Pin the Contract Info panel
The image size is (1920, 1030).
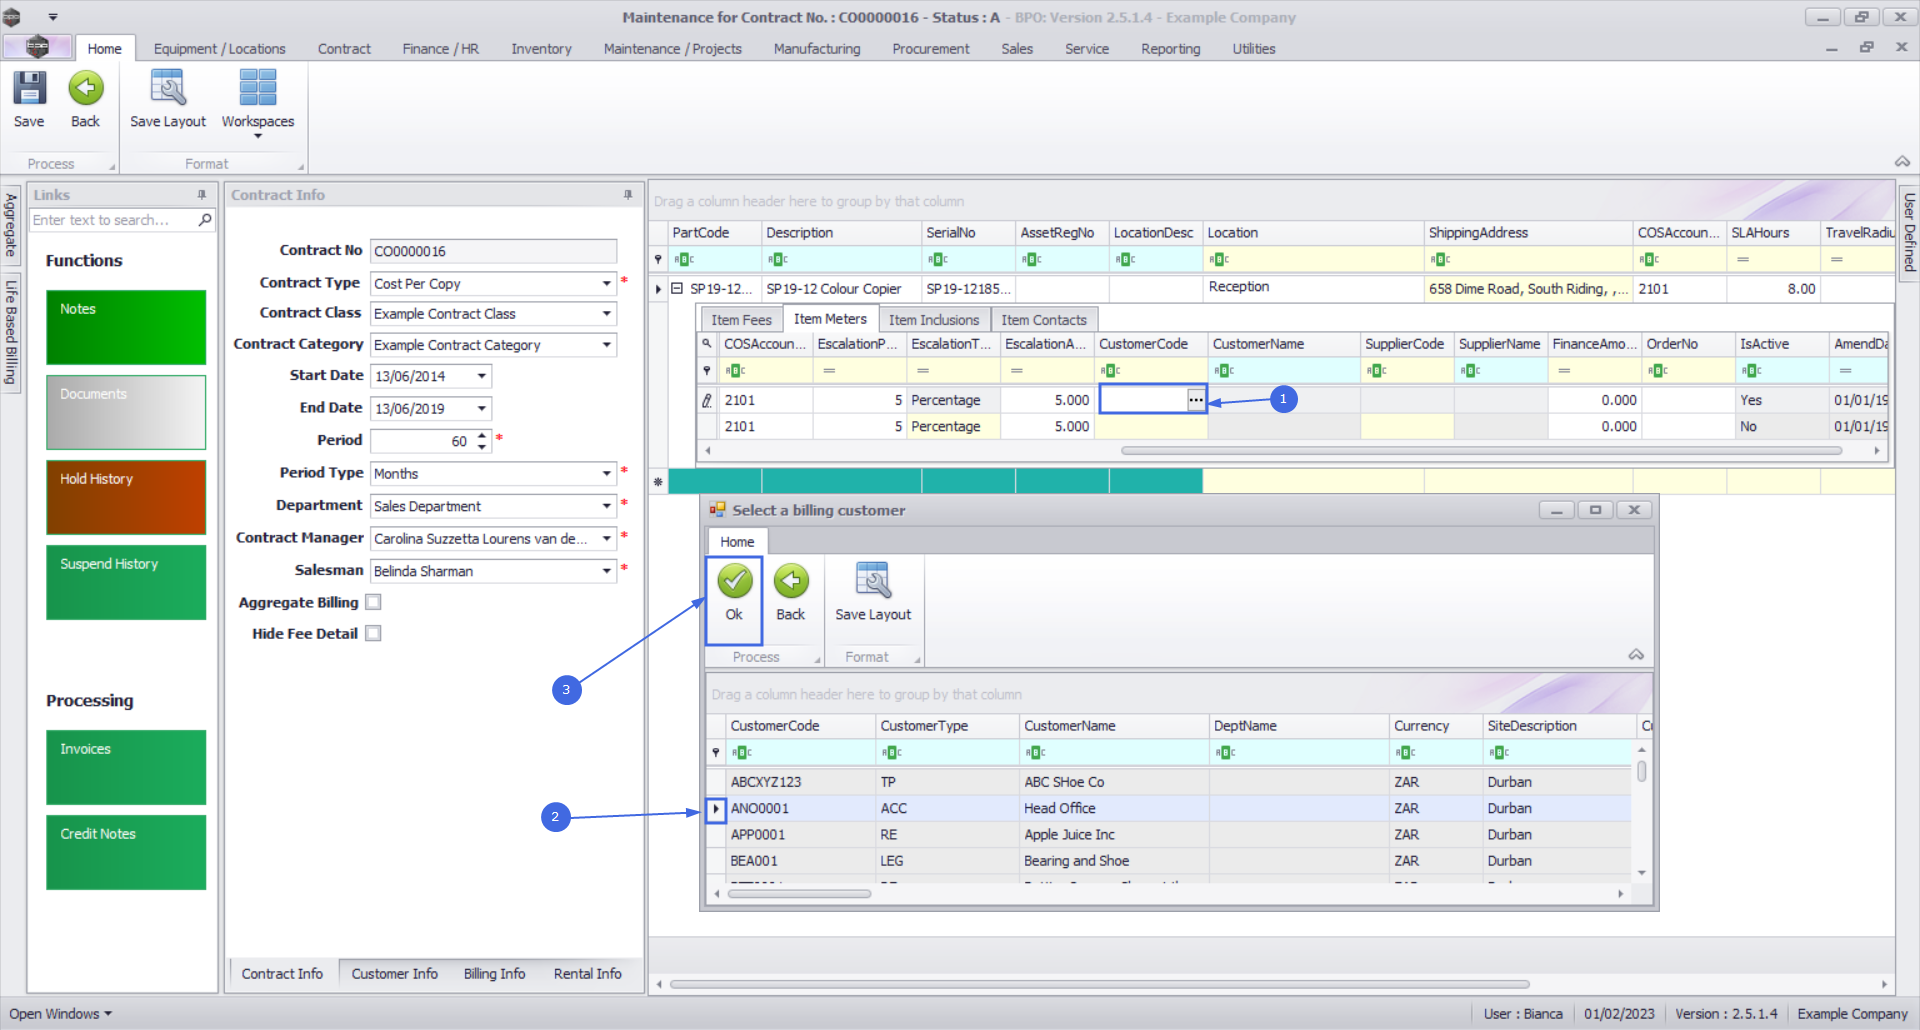(628, 195)
